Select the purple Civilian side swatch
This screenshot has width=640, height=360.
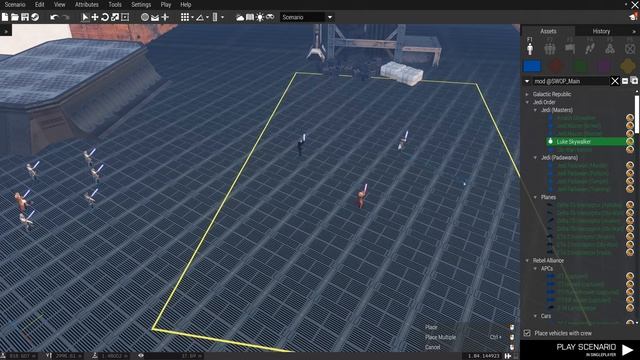point(604,66)
